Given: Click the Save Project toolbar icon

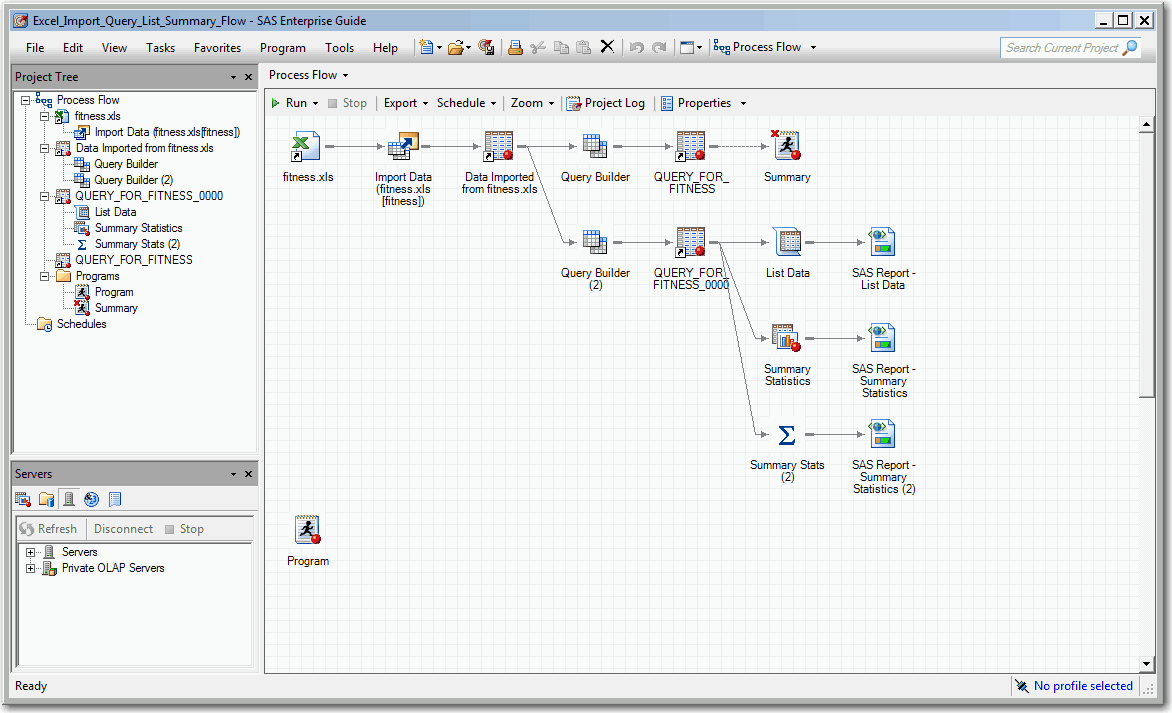Looking at the screenshot, I should [487, 47].
